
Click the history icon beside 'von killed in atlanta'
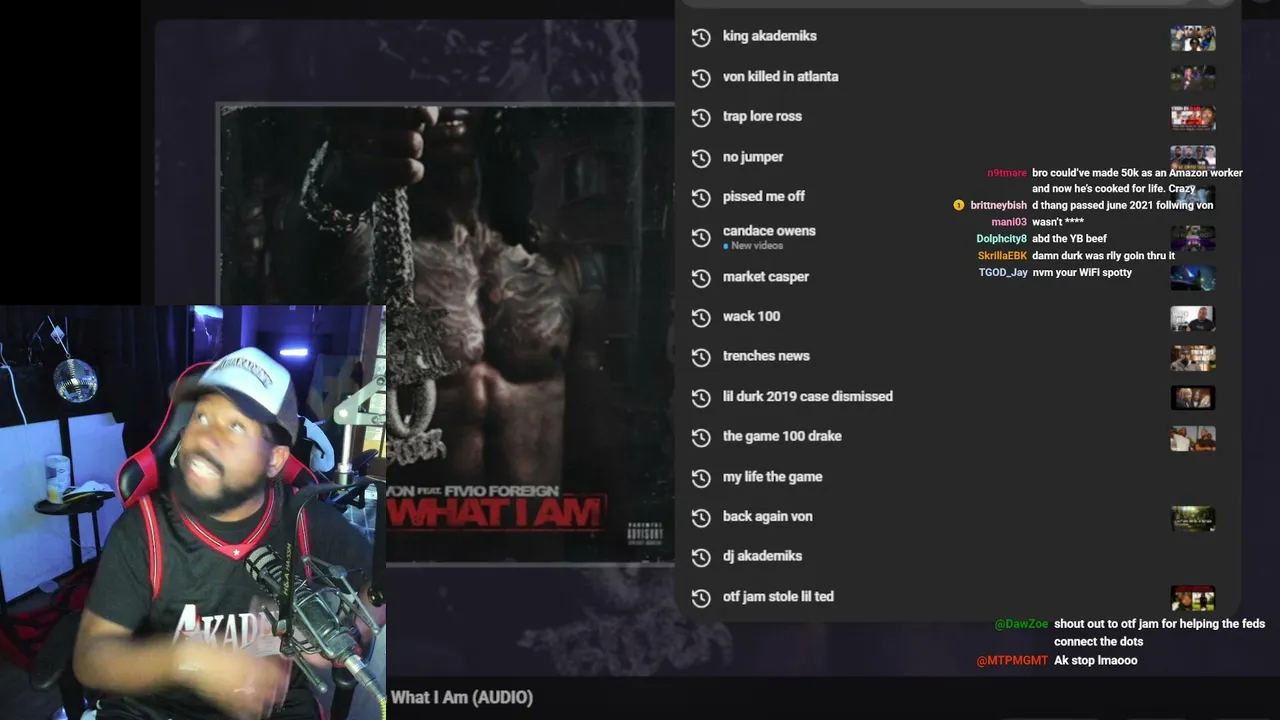click(x=701, y=77)
